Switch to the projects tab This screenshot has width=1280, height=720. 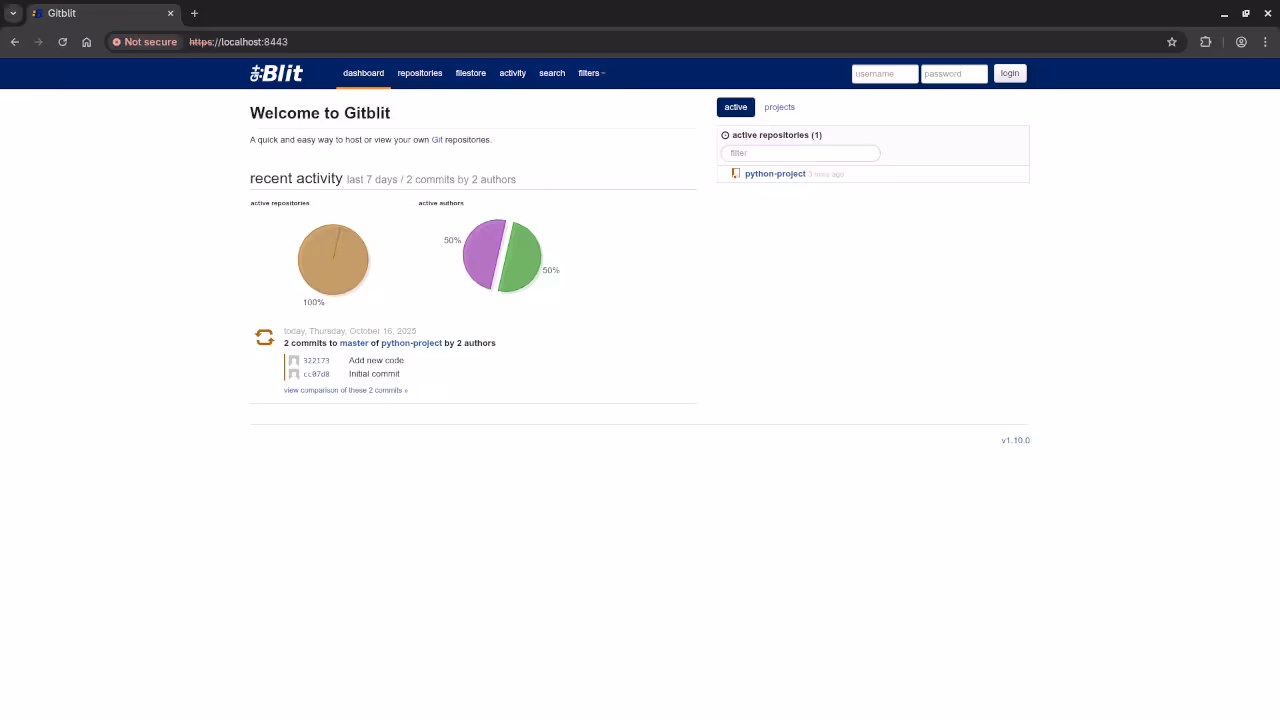(x=779, y=107)
